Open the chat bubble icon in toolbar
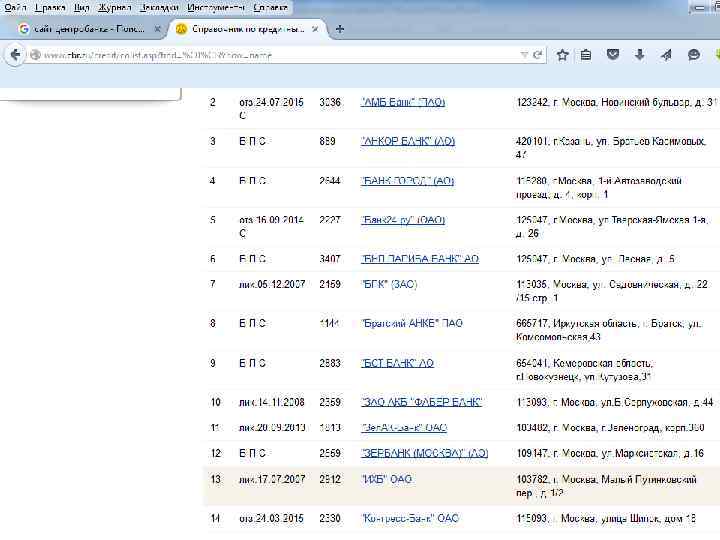720x540 pixels. click(693, 56)
